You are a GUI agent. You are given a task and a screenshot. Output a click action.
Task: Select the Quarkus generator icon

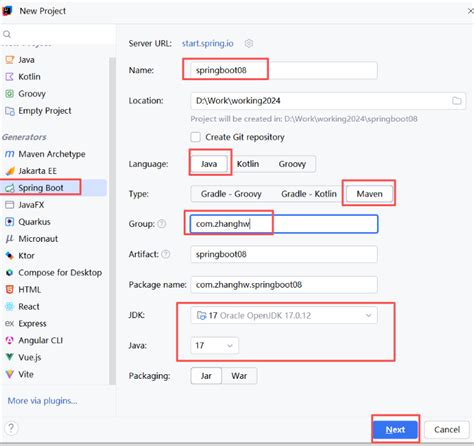10,222
